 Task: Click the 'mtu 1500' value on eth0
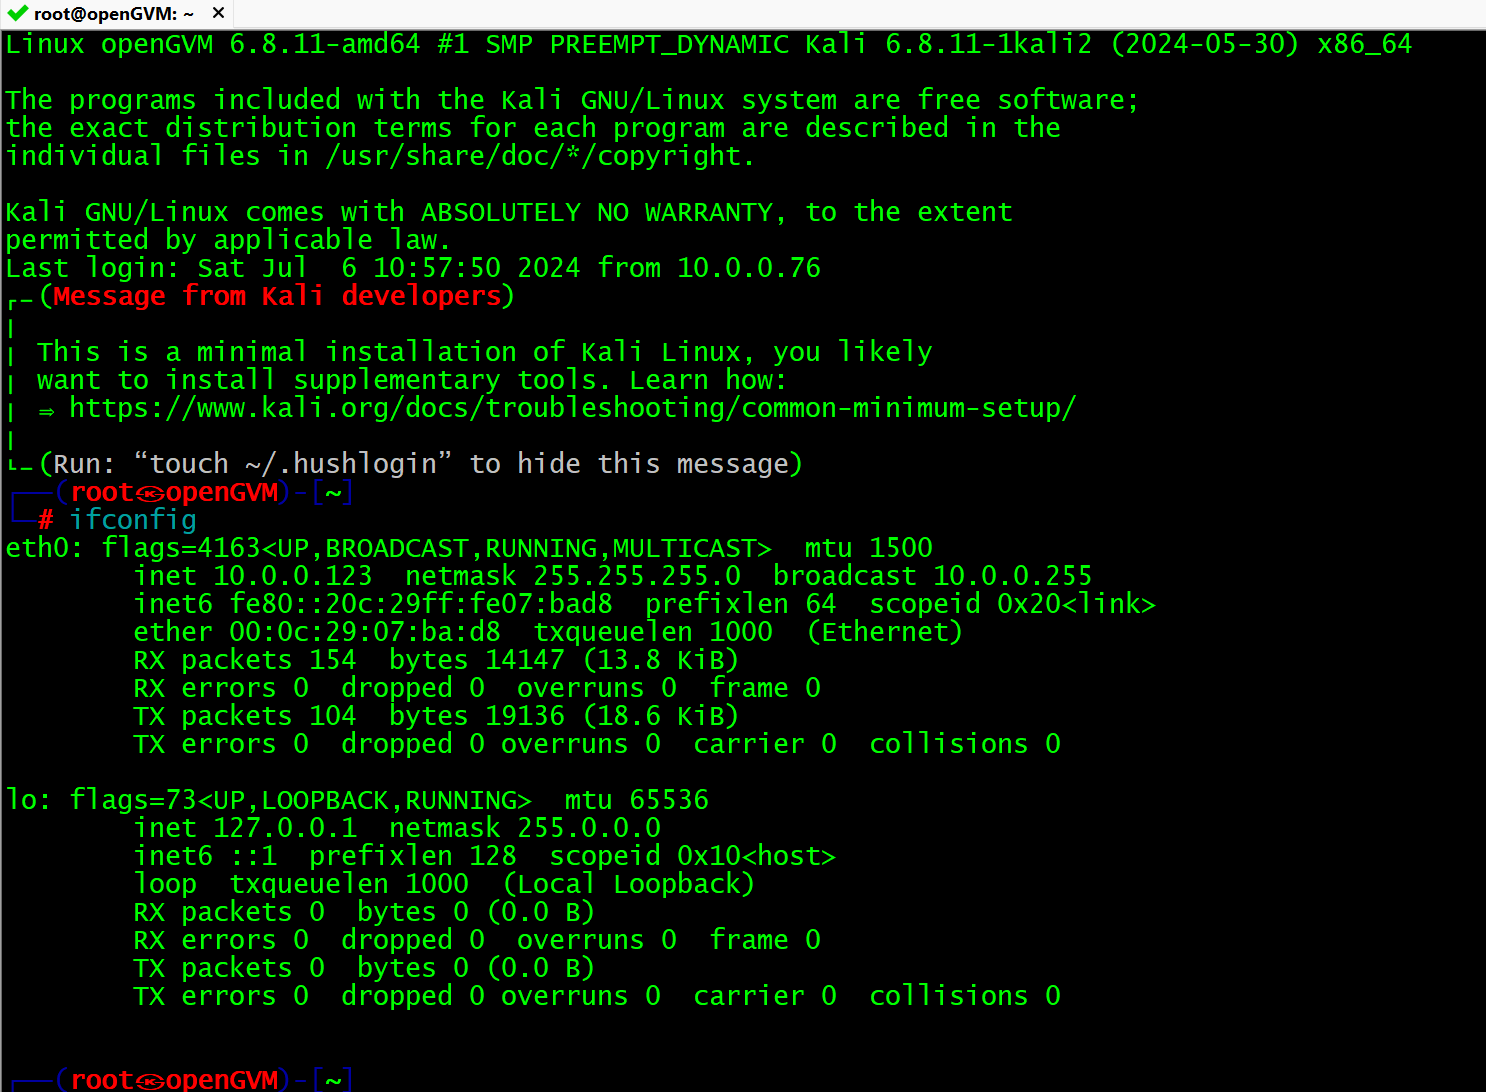tap(869, 548)
